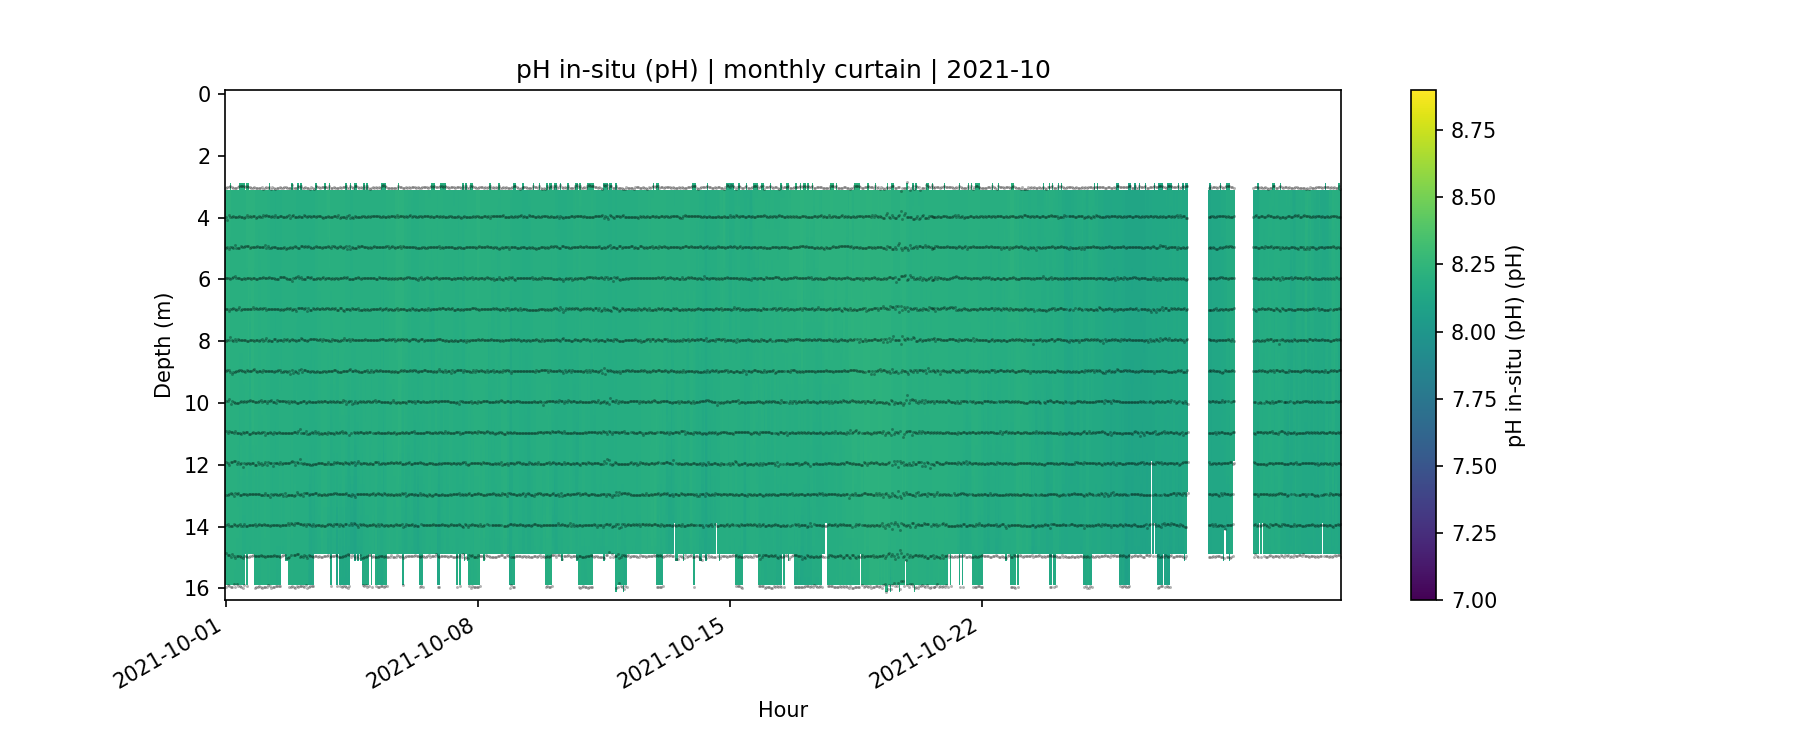Click the depth axis tick label 8
This screenshot has height=750, width=1800.
[x=204, y=341]
